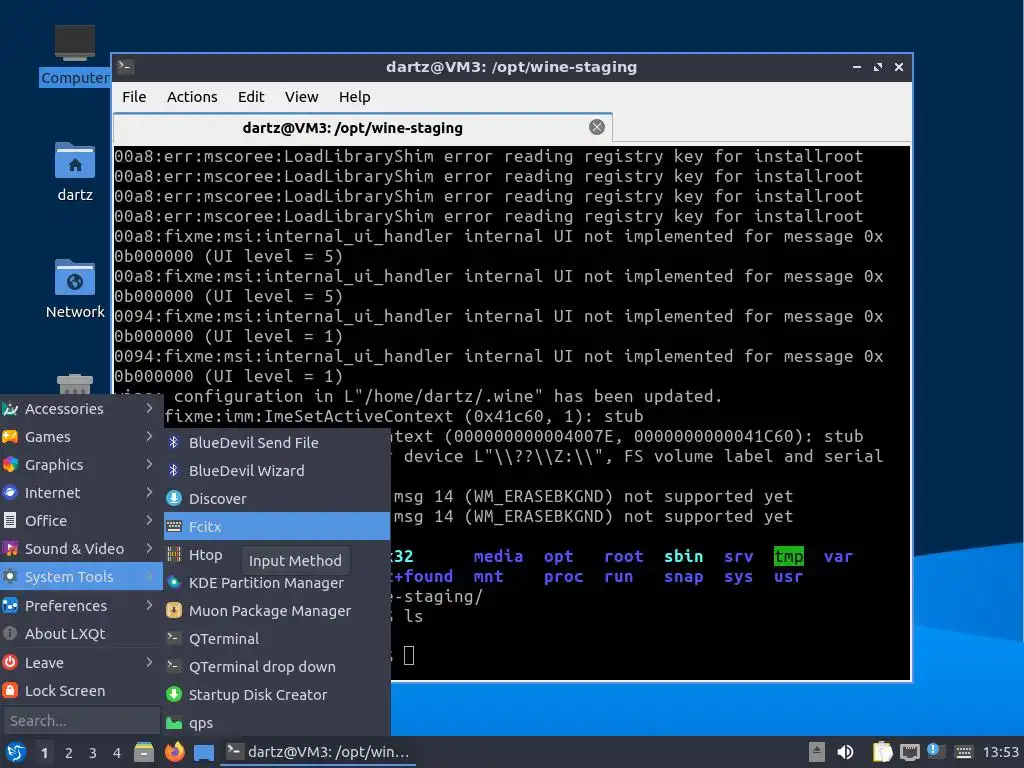This screenshot has width=1024, height=768.
Task: Open the LXQt start menu button
Action: coord(15,752)
